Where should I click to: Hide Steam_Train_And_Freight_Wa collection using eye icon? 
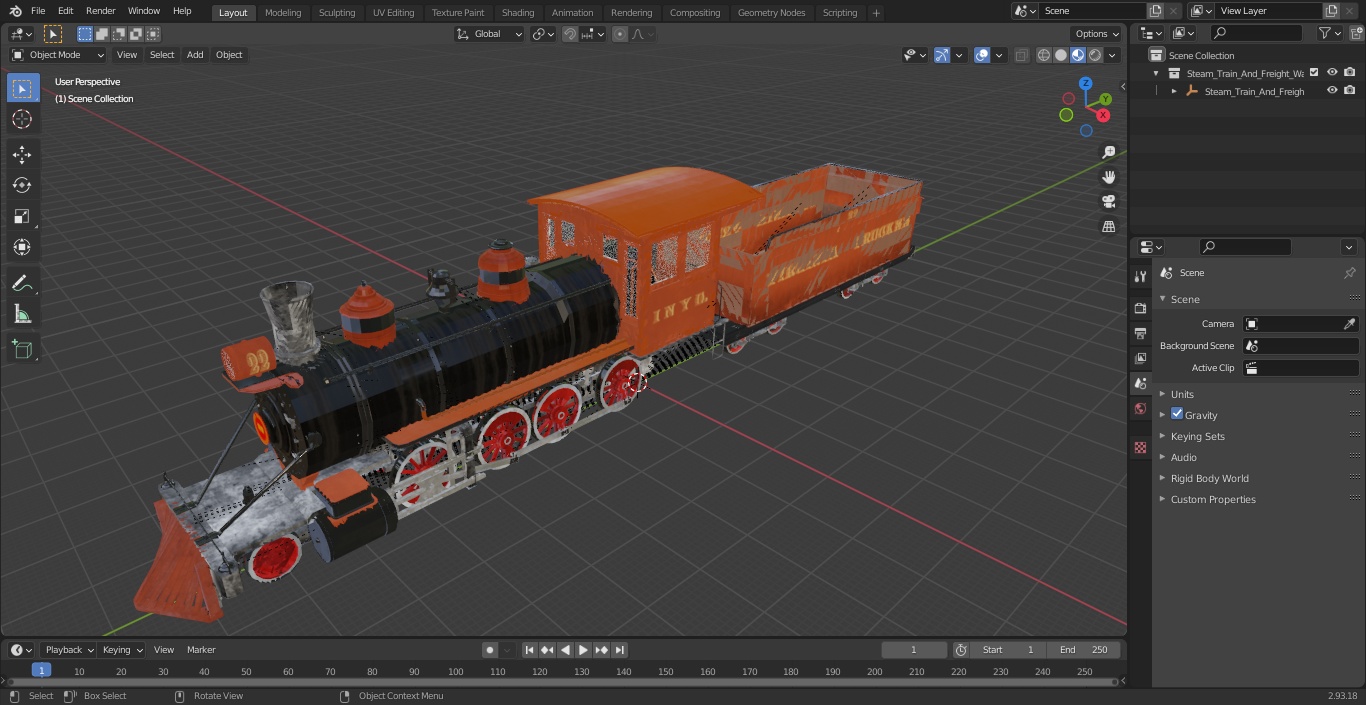(1332, 72)
